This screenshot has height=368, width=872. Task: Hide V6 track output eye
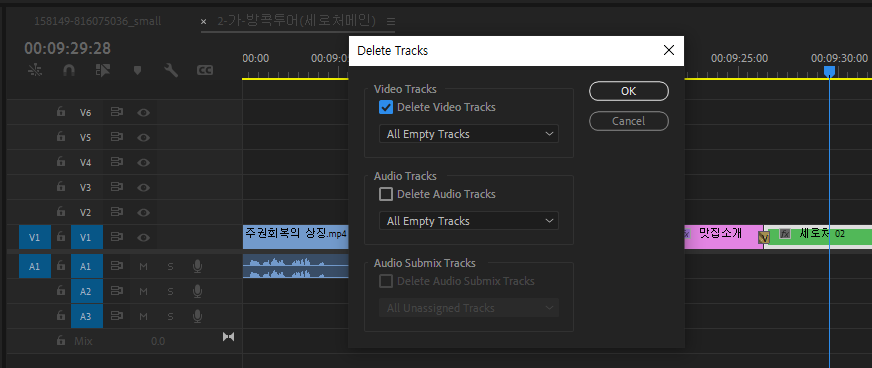[143, 112]
